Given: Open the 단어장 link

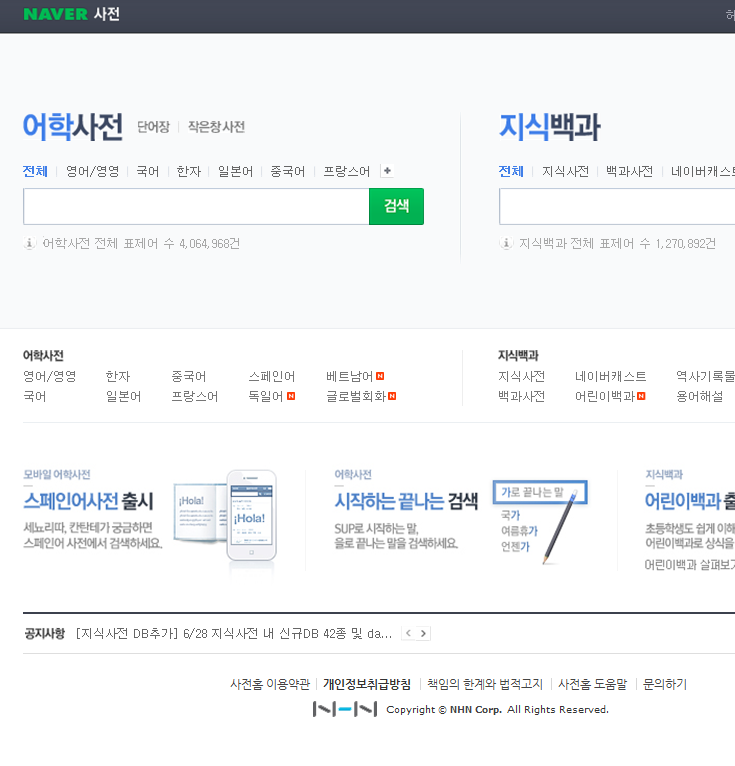Looking at the screenshot, I should pos(153,127).
